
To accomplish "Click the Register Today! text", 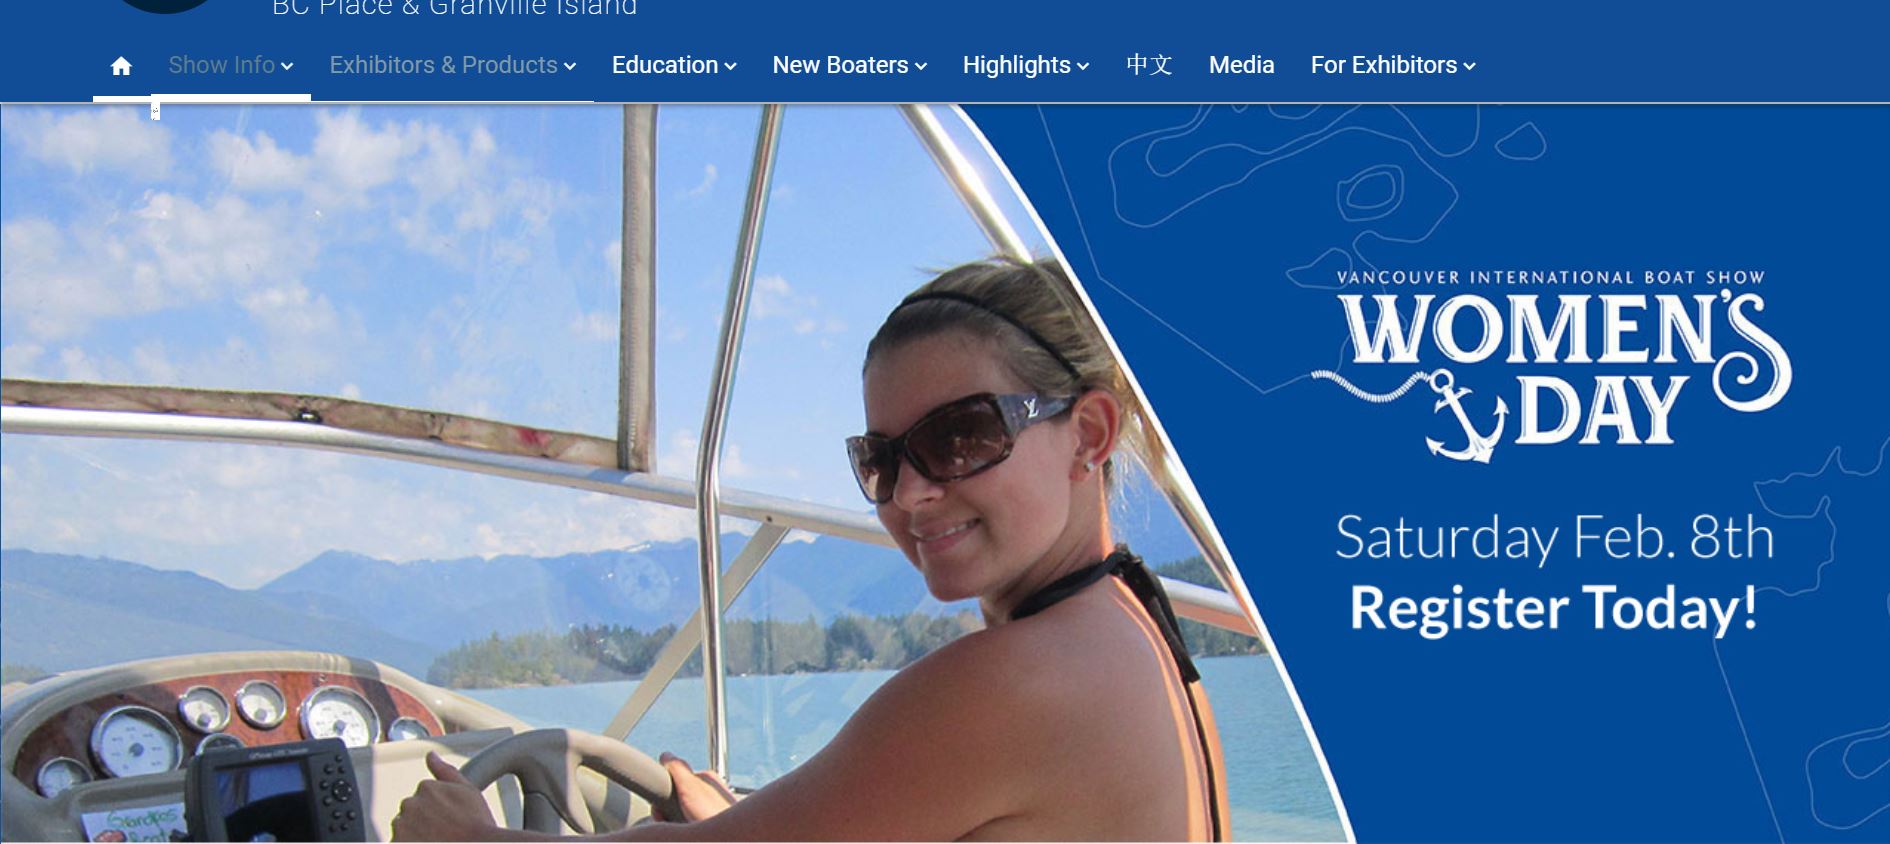I will (1554, 608).
